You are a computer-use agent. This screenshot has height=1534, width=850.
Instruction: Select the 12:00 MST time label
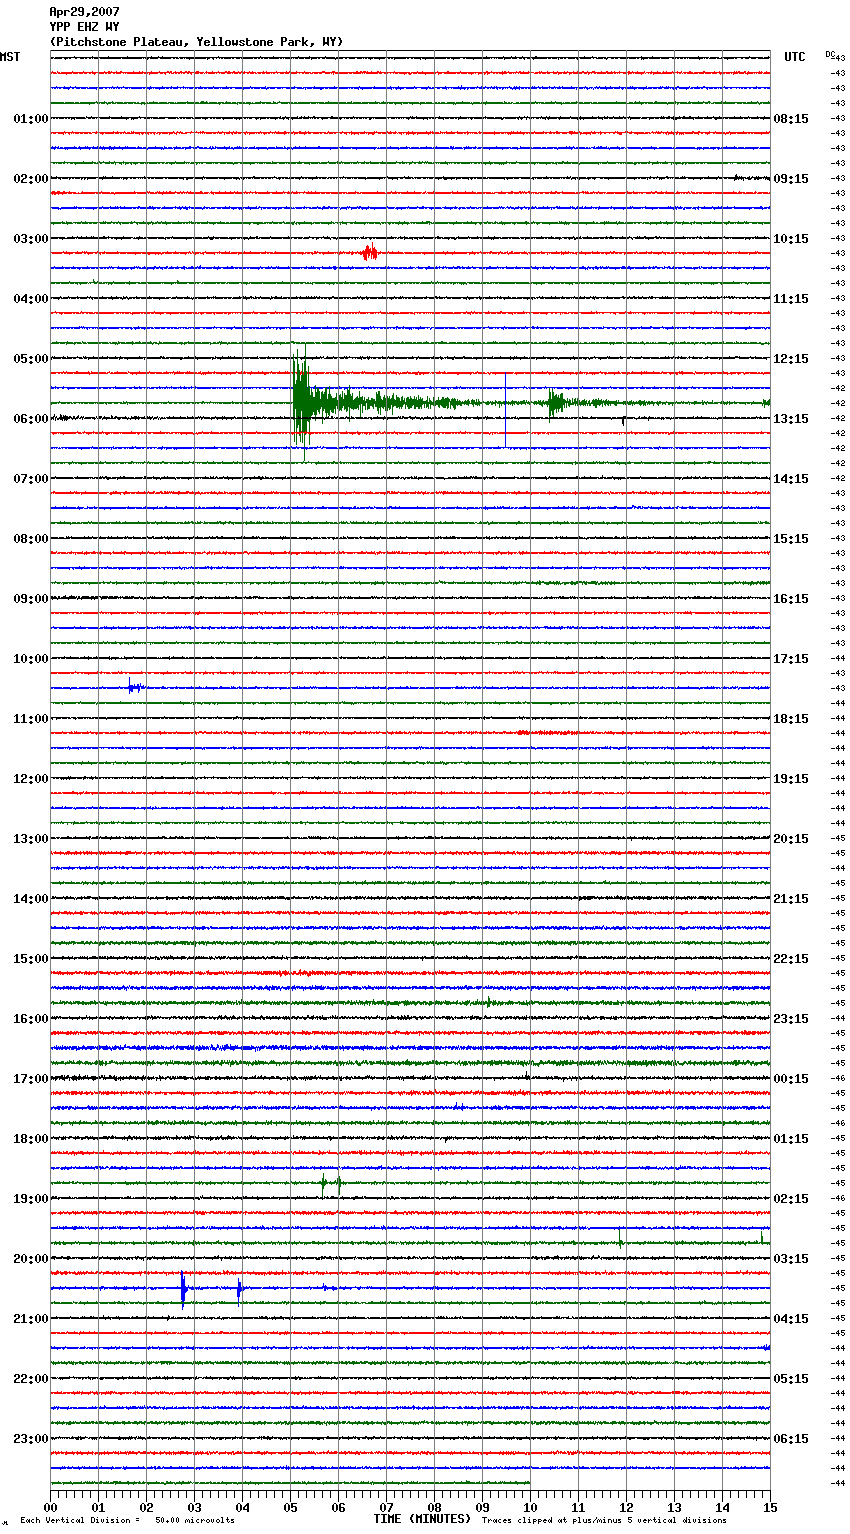pos(31,779)
